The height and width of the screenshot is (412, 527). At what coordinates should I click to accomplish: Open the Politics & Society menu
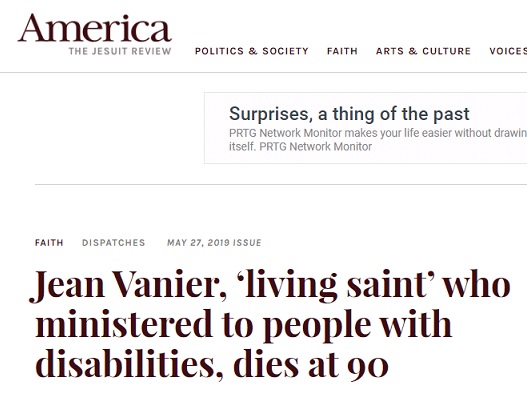[252, 51]
